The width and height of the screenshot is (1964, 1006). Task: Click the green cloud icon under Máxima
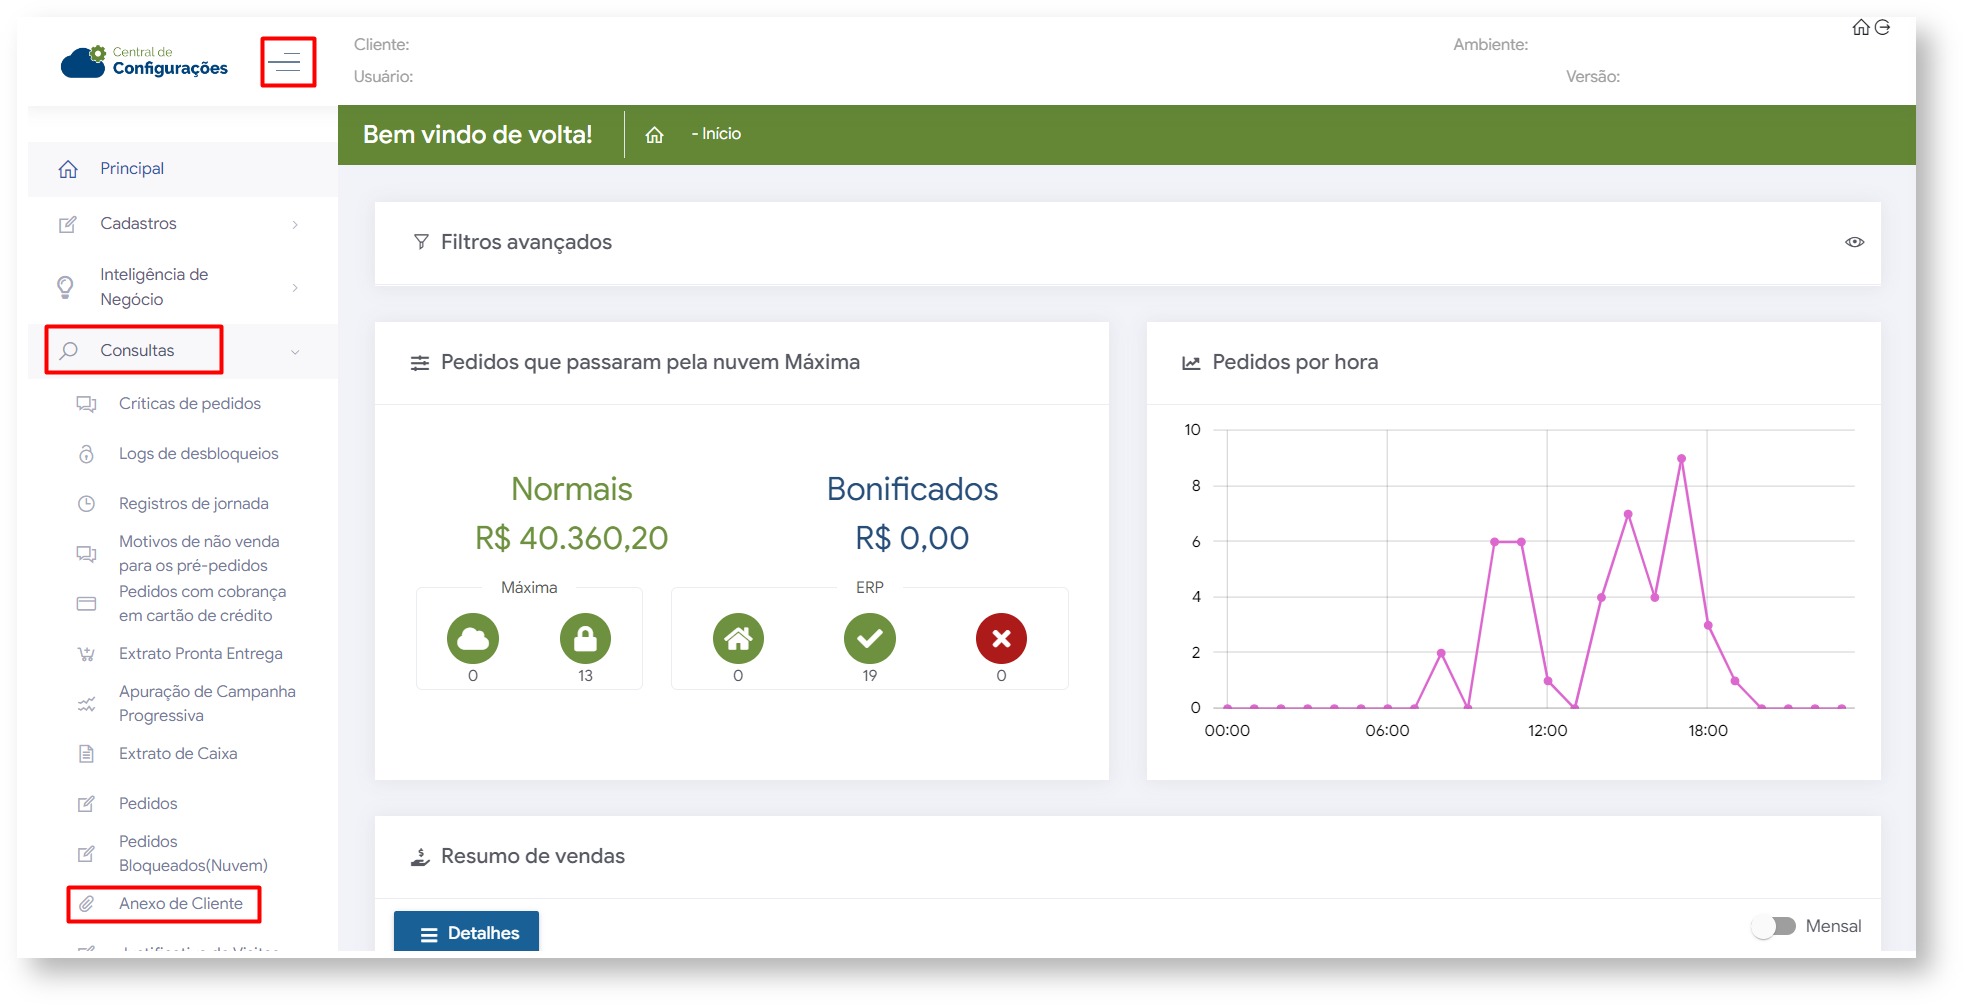pyautogui.click(x=473, y=639)
